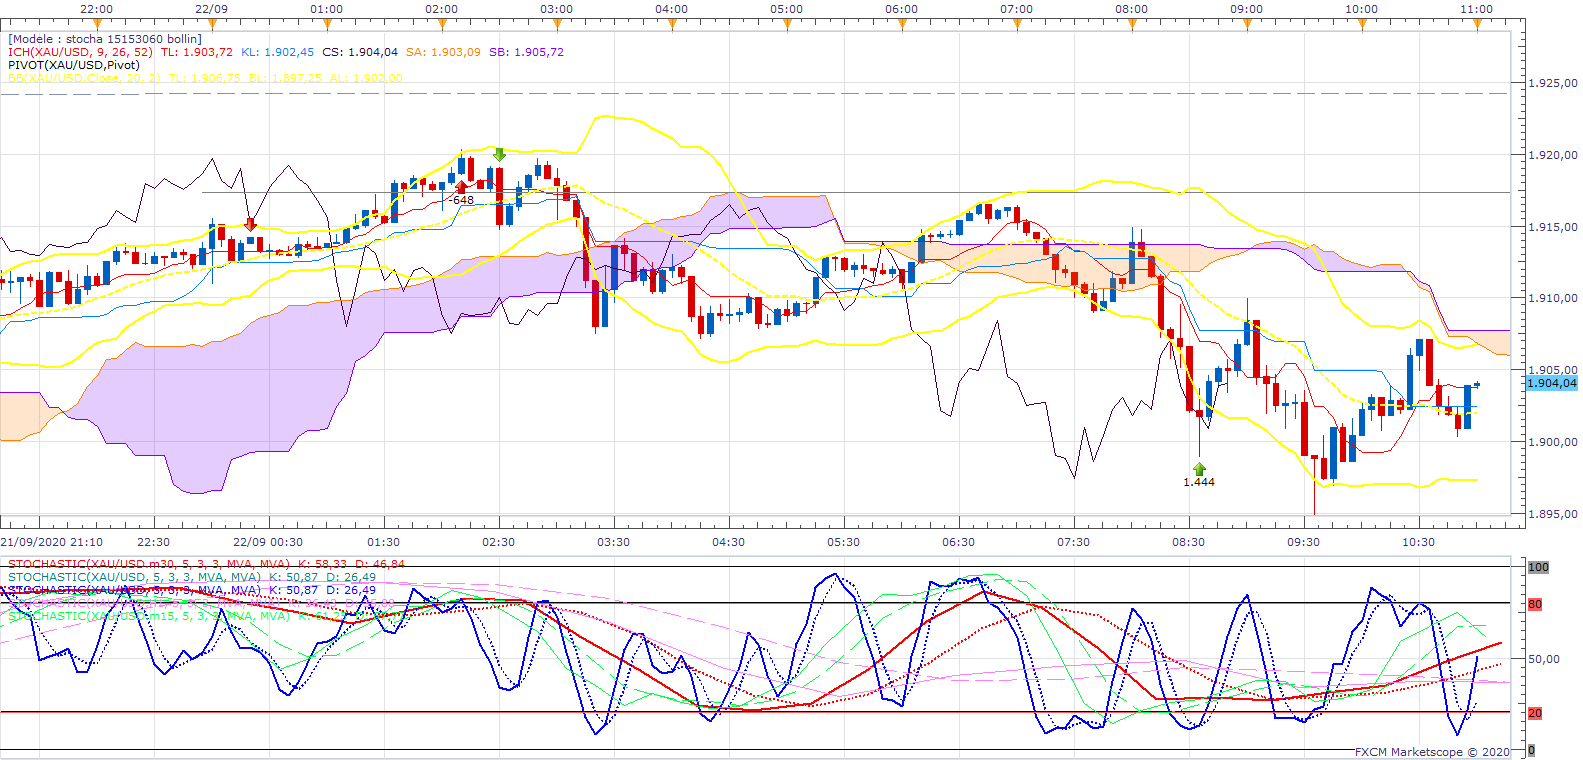The width and height of the screenshot is (1583, 760).
Task: Click the 1.910,00 price axis label
Action: 1553,298
